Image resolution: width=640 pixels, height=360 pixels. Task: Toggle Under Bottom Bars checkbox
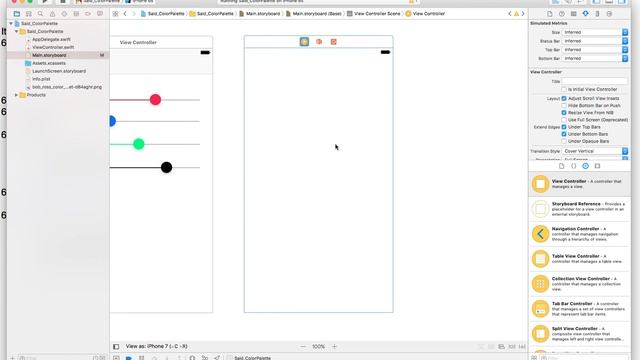coord(564,134)
